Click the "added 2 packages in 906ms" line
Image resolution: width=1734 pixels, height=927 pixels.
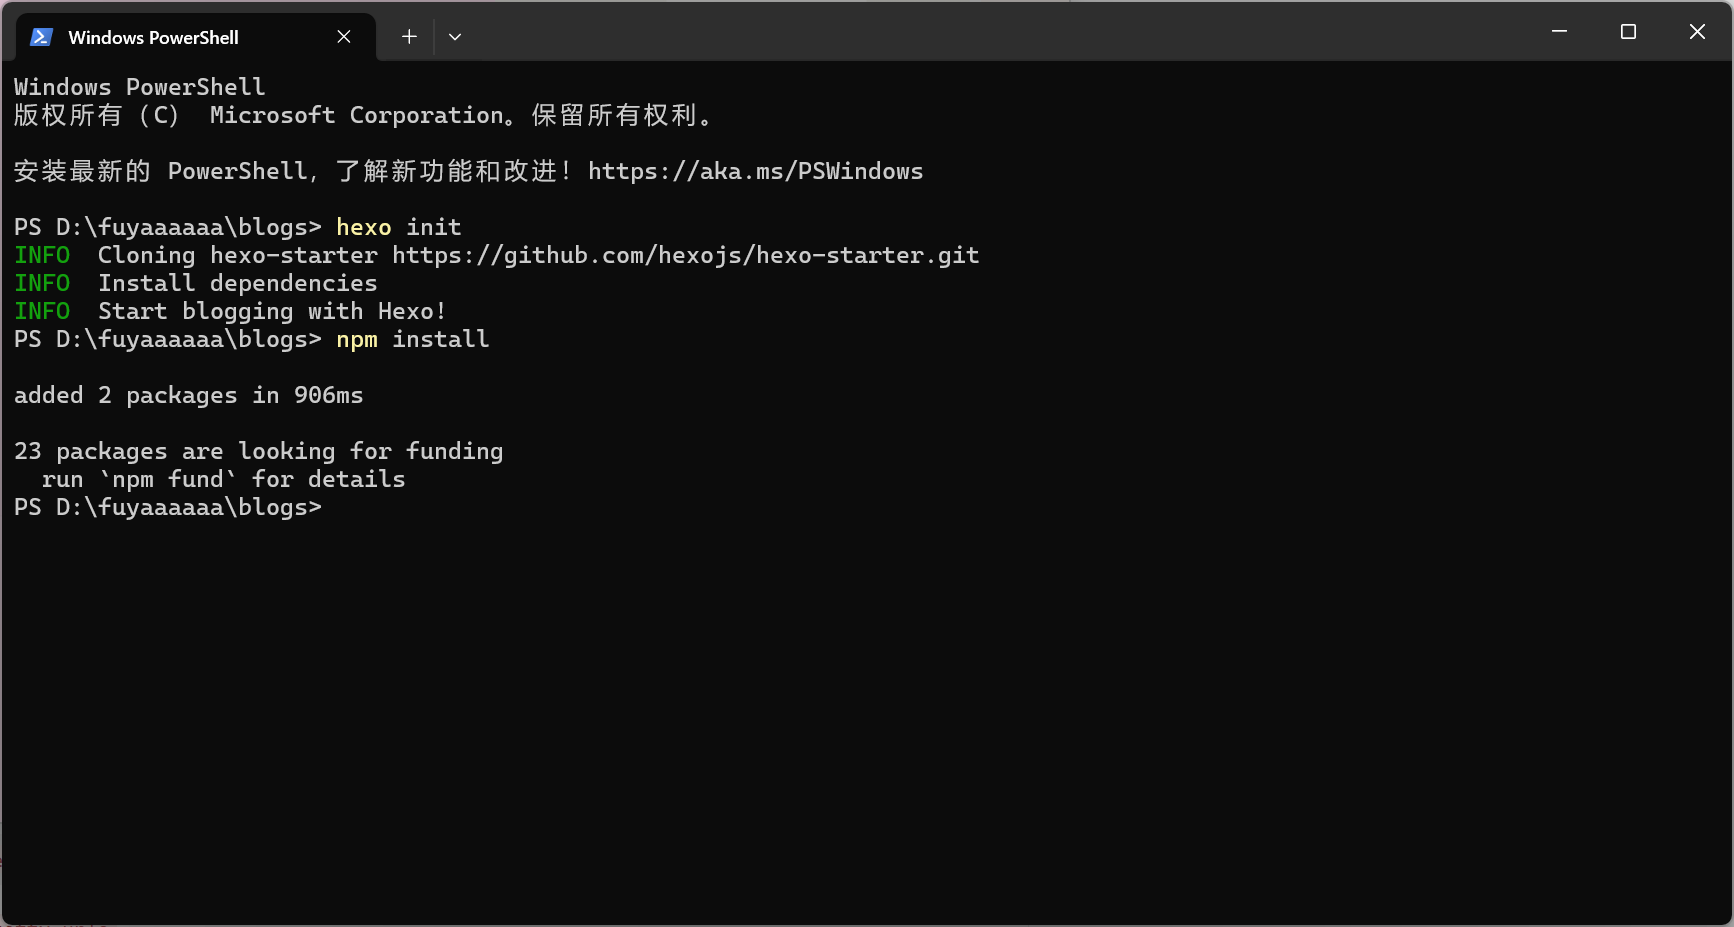pyautogui.click(x=188, y=396)
